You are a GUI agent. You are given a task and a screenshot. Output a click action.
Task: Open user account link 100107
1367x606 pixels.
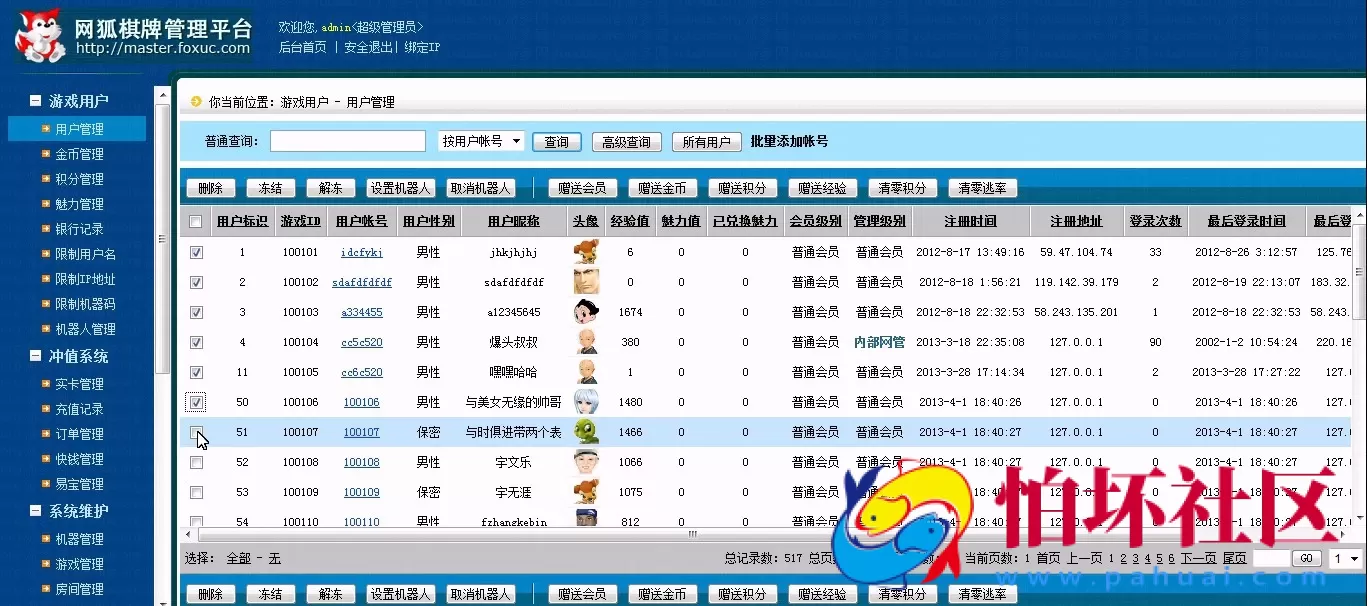pyautogui.click(x=361, y=432)
